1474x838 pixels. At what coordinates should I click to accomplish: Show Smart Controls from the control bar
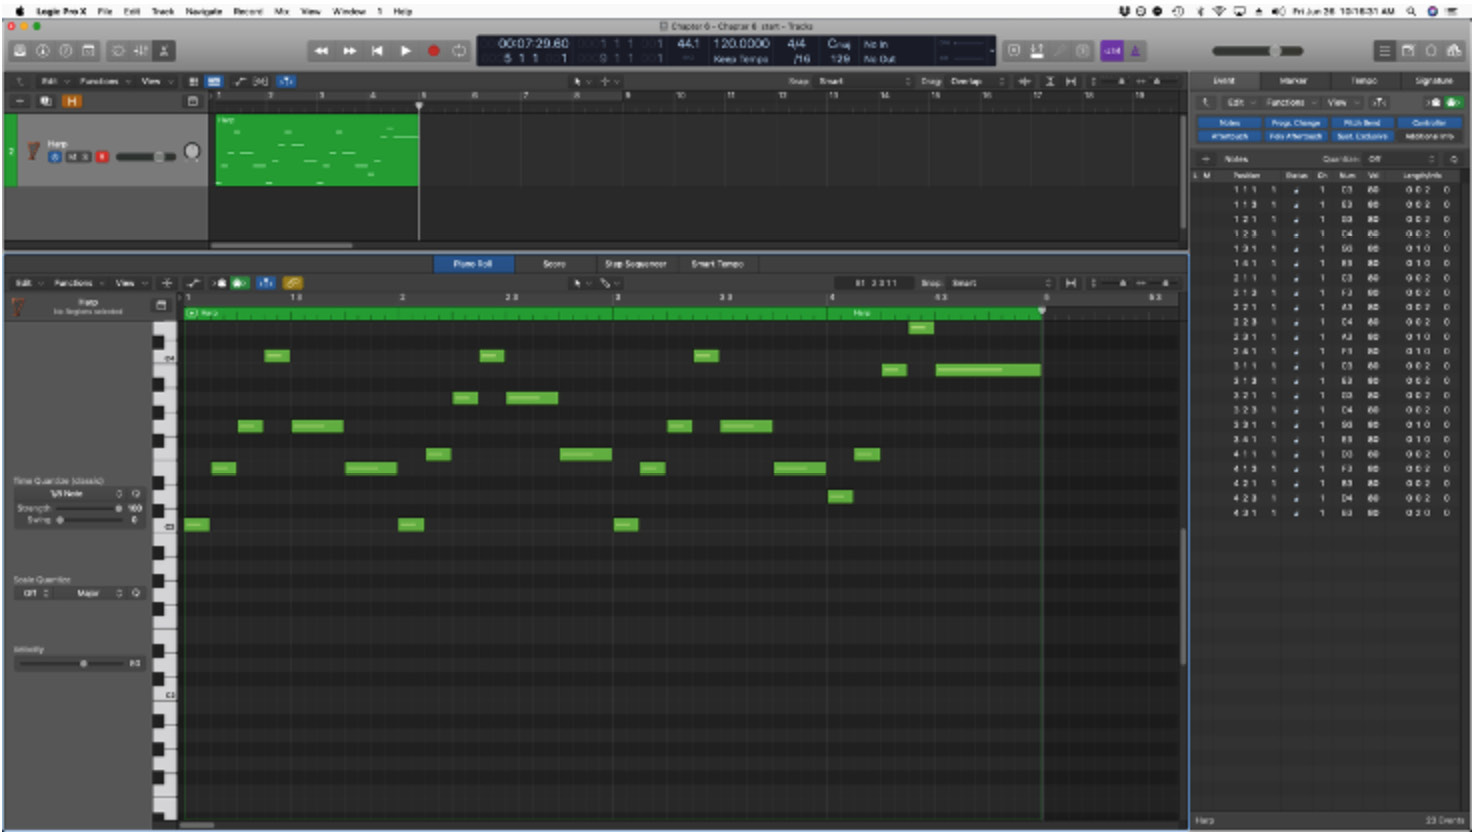tap(118, 51)
